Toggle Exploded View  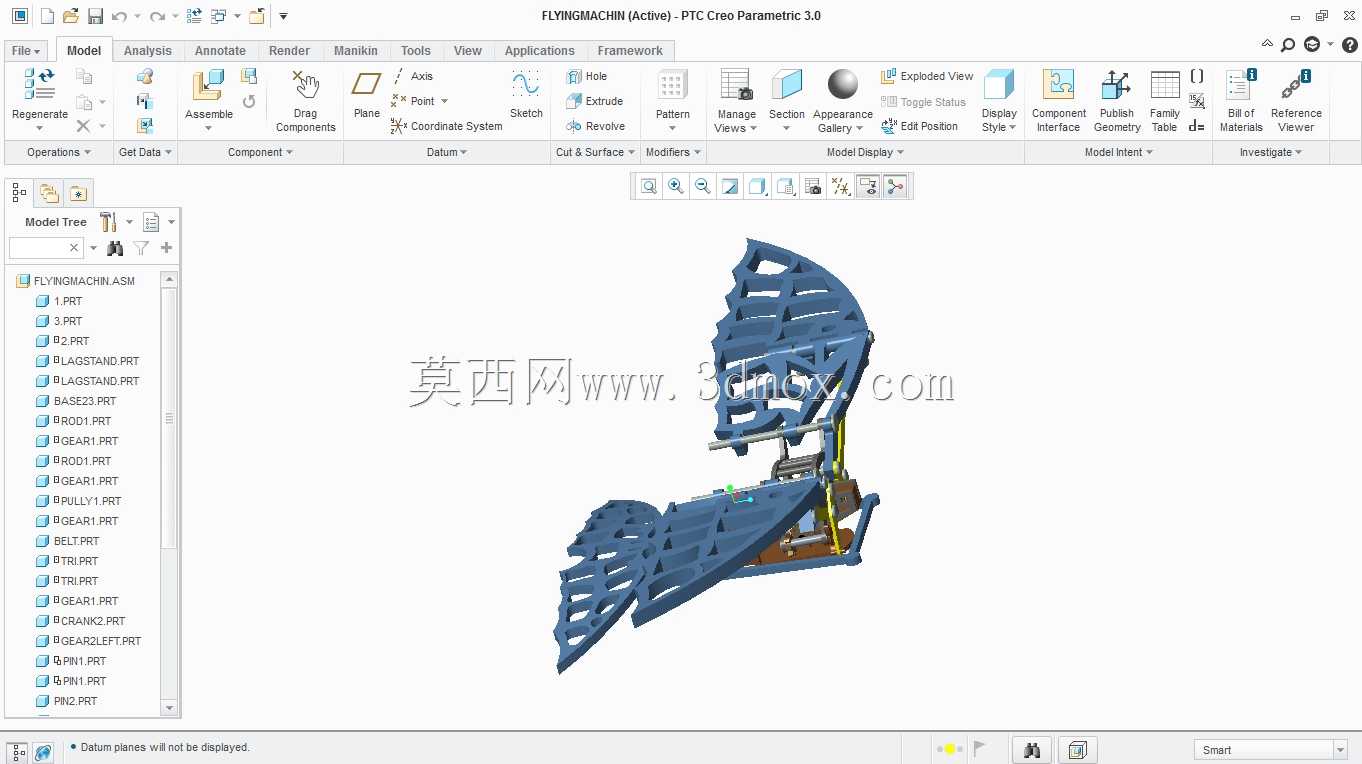927,76
